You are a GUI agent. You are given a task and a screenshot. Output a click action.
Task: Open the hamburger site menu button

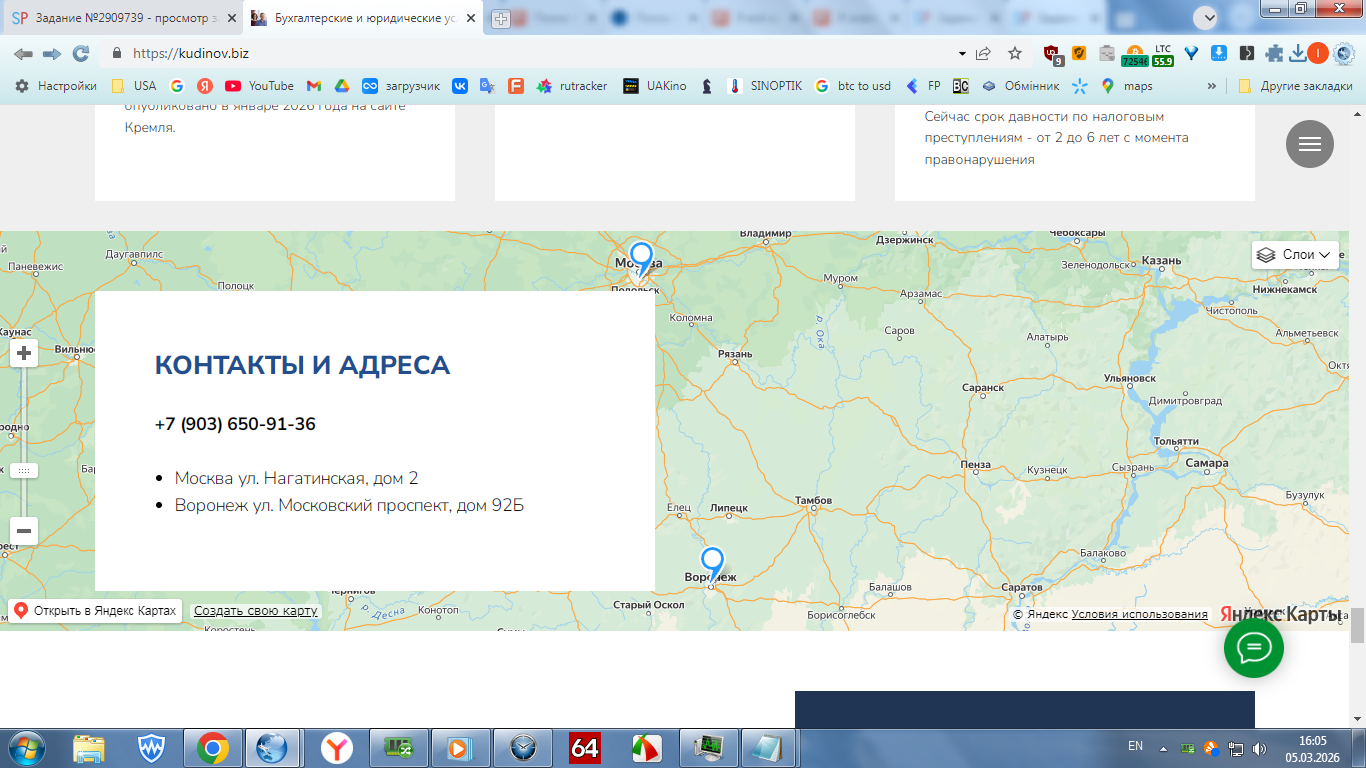pyautogui.click(x=1310, y=143)
